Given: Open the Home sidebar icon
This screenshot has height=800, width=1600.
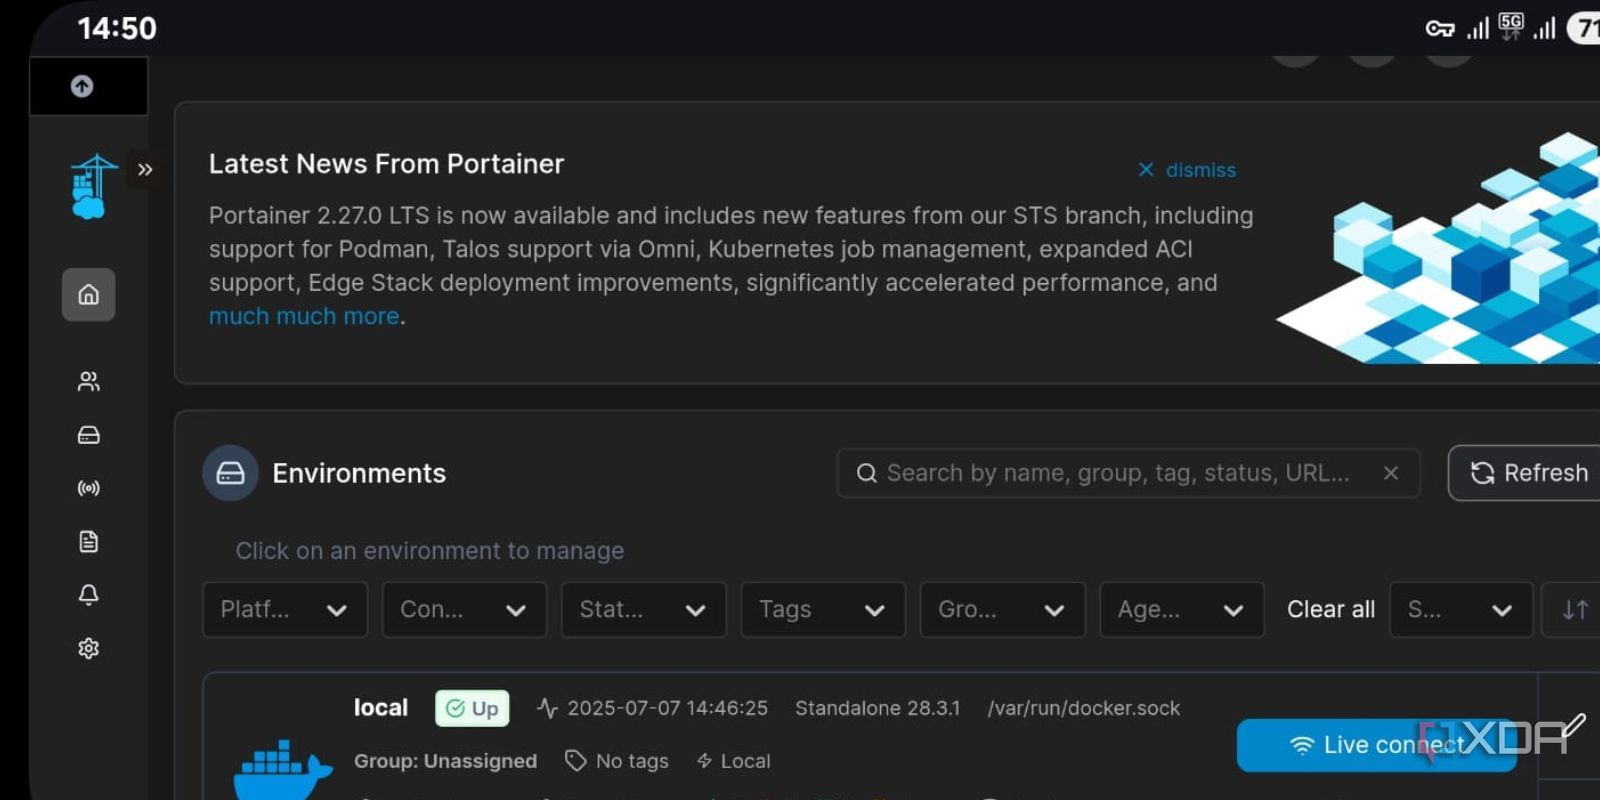Looking at the screenshot, I should click(x=88, y=294).
